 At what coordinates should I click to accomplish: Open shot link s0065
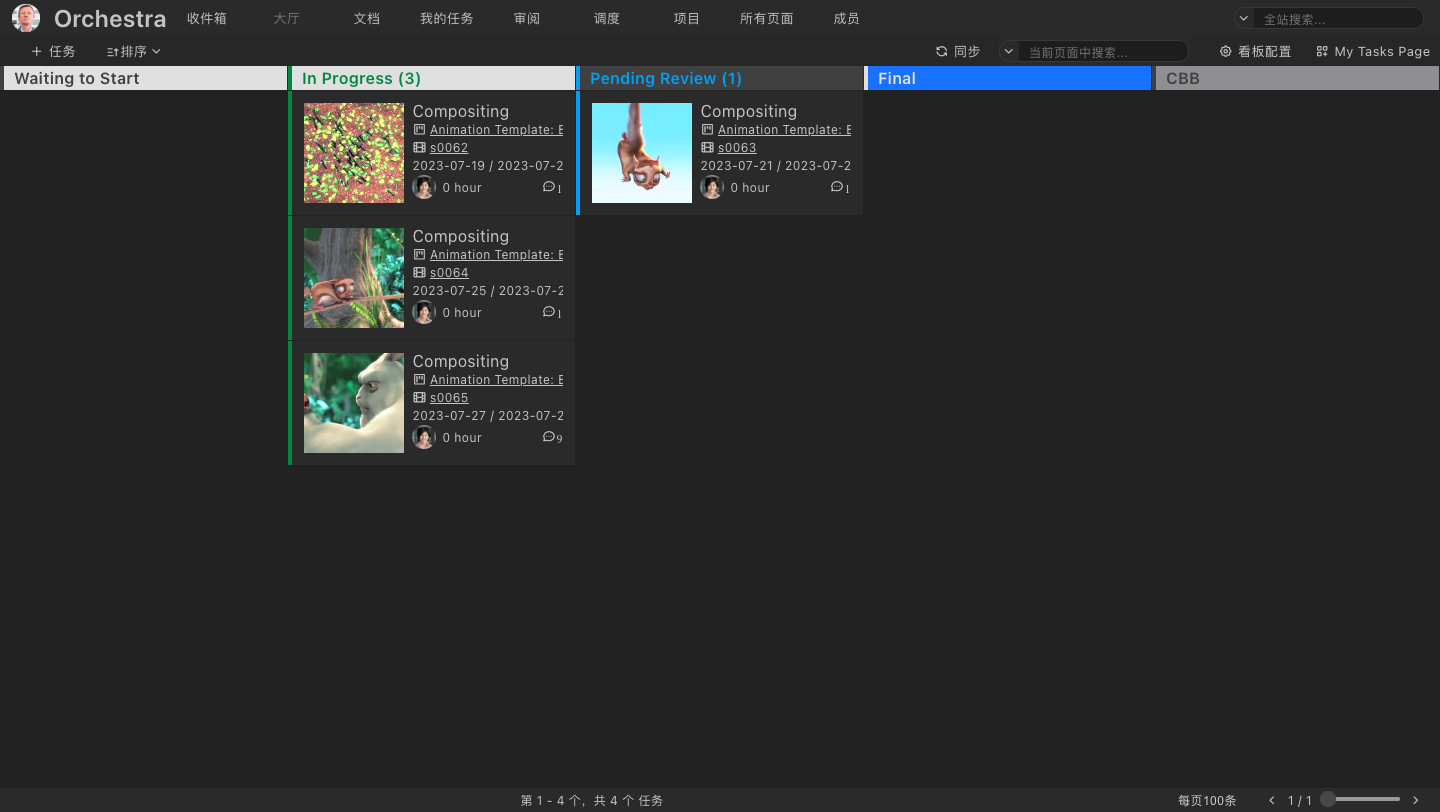[x=449, y=397]
